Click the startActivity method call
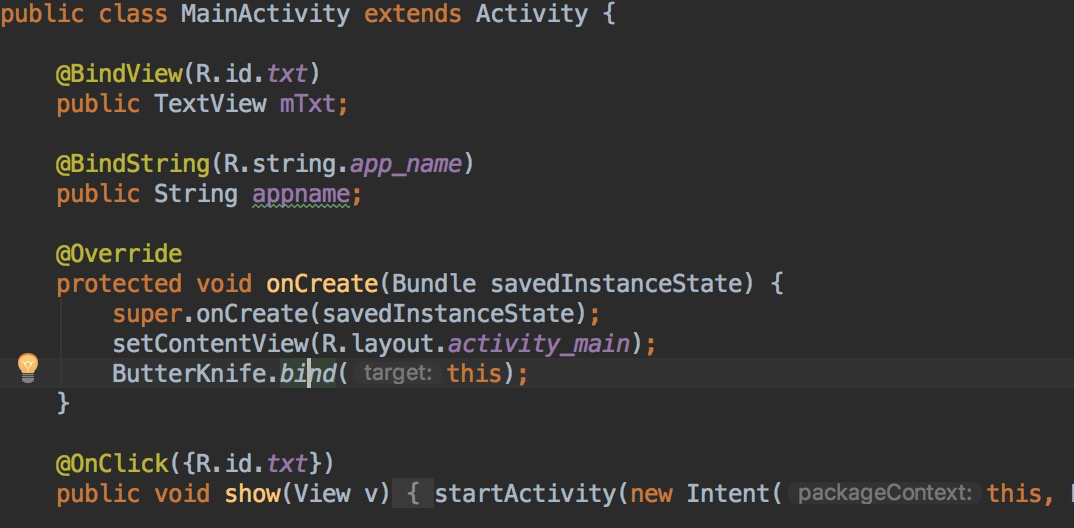 coord(524,494)
